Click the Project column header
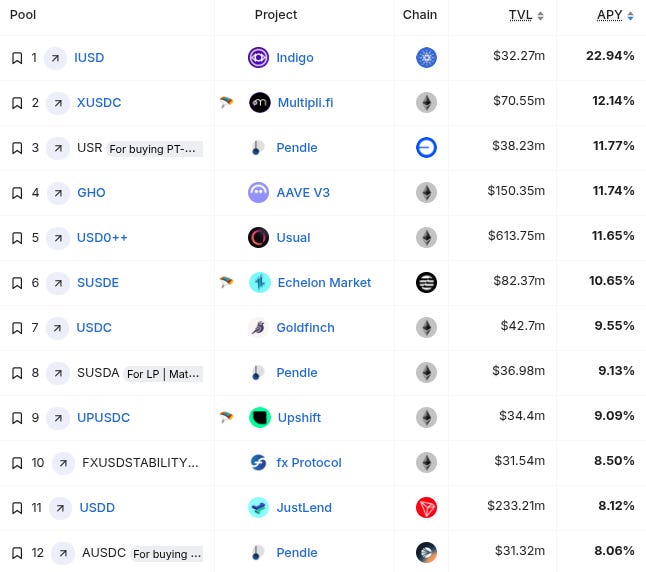 click(x=276, y=15)
